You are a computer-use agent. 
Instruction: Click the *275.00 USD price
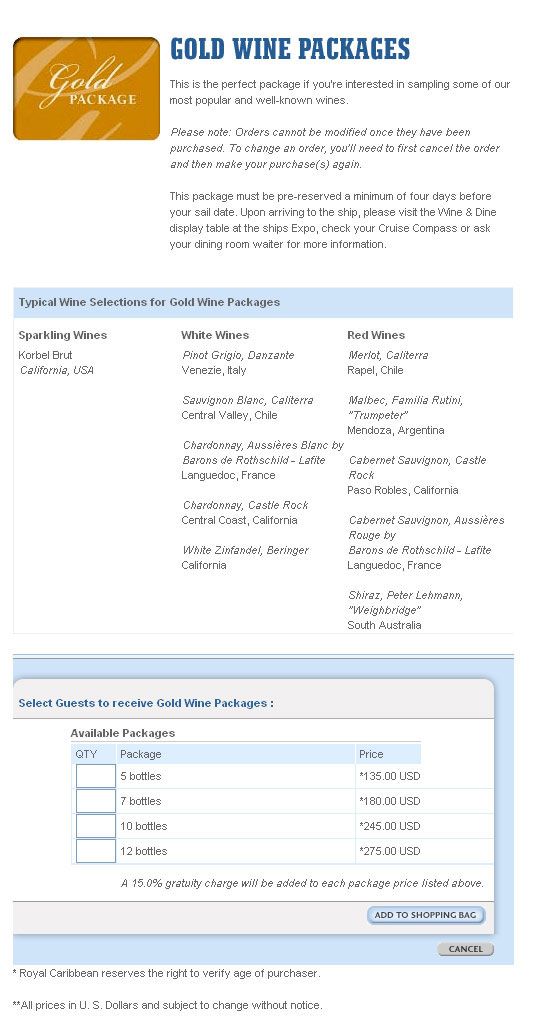click(x=390, y=851)
